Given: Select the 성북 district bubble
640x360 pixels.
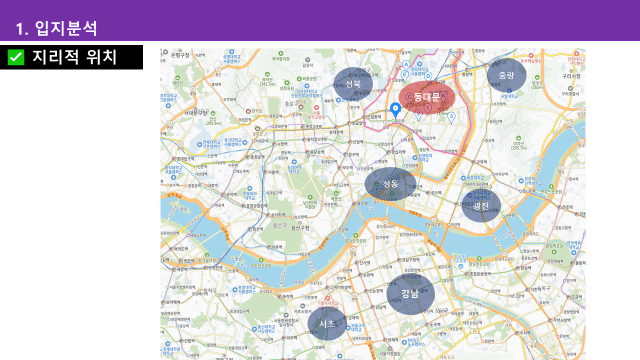Looking at the screenshot, I should [x=353, y=84].
